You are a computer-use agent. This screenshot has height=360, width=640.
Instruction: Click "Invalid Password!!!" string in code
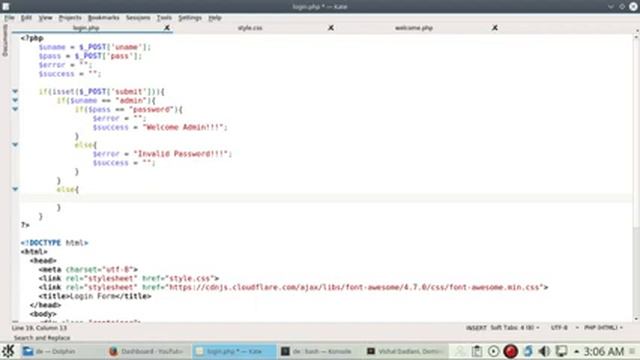point(182,154)
